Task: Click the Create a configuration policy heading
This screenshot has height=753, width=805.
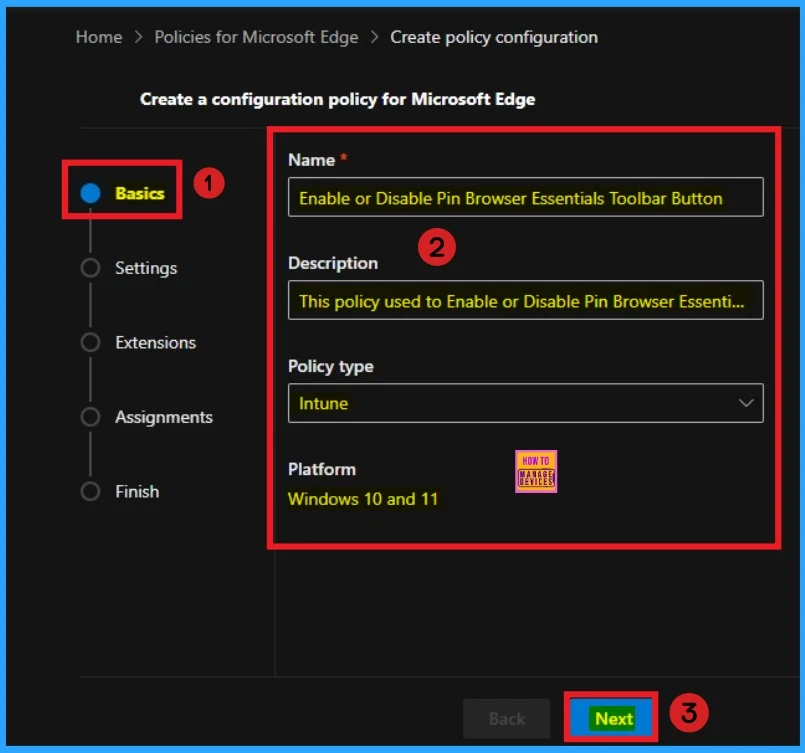Action: [337, 99]
